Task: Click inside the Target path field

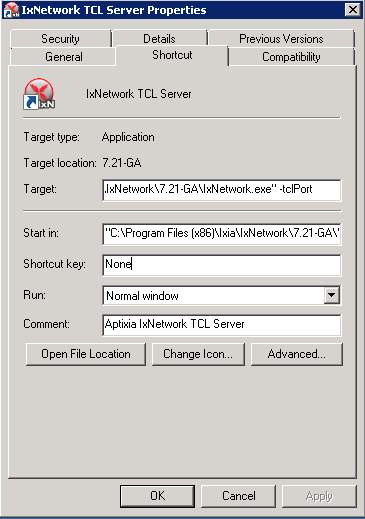Action: (222, 190)
